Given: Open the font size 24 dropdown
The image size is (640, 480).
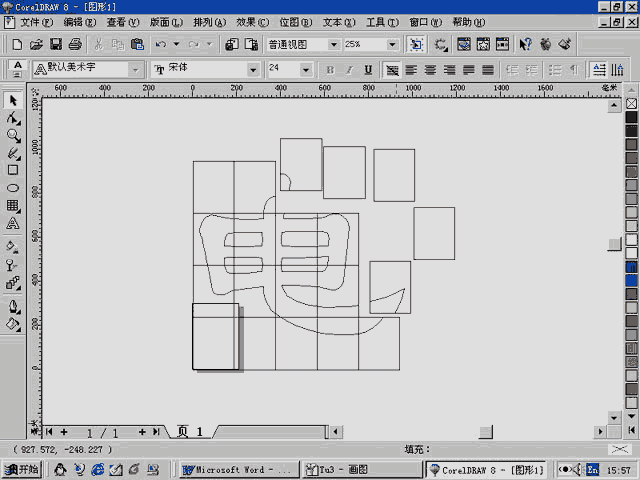Looking at the screenshot, I should coord(306,70).
